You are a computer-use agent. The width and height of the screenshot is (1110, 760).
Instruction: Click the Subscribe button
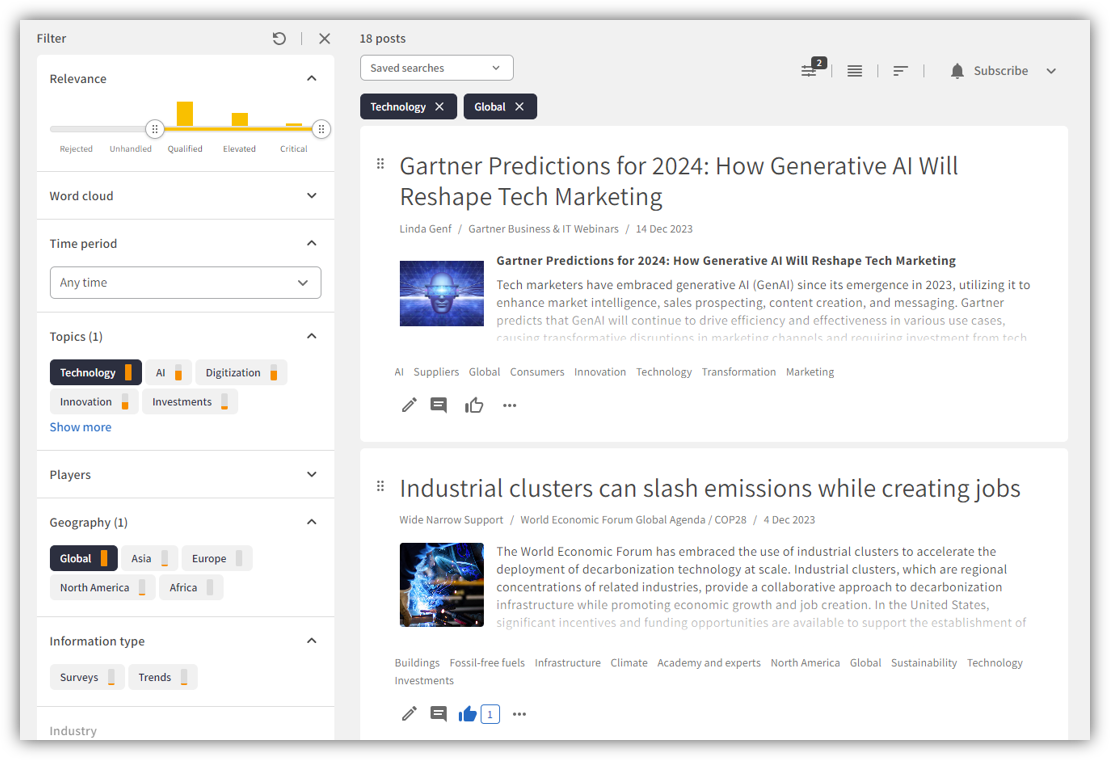pyautogui.click(x=1000, y=71)
